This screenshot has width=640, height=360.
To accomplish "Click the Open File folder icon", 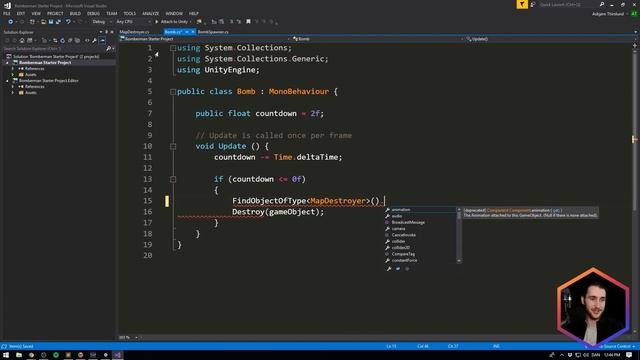I will tap(43, 22).
